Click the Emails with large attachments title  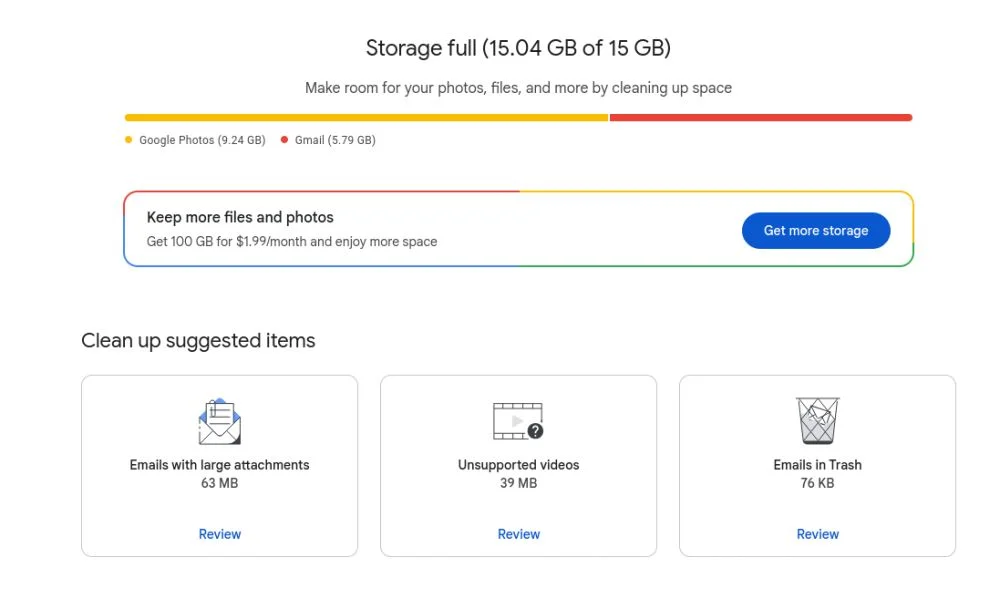219,465
